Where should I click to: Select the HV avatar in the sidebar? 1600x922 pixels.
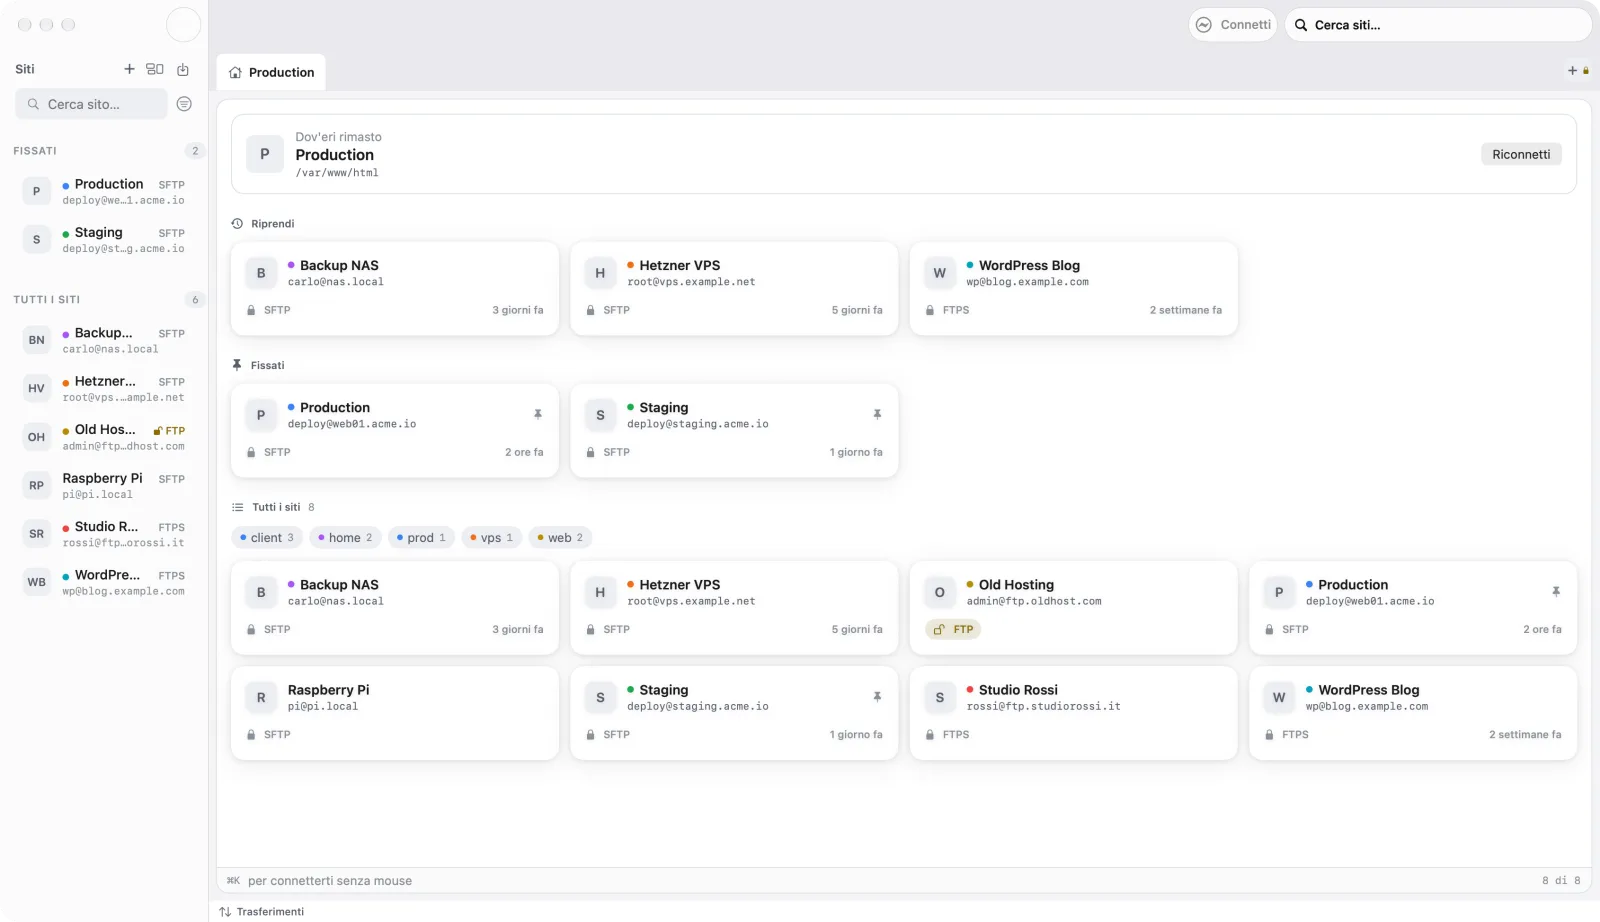(x=37, y=388)
